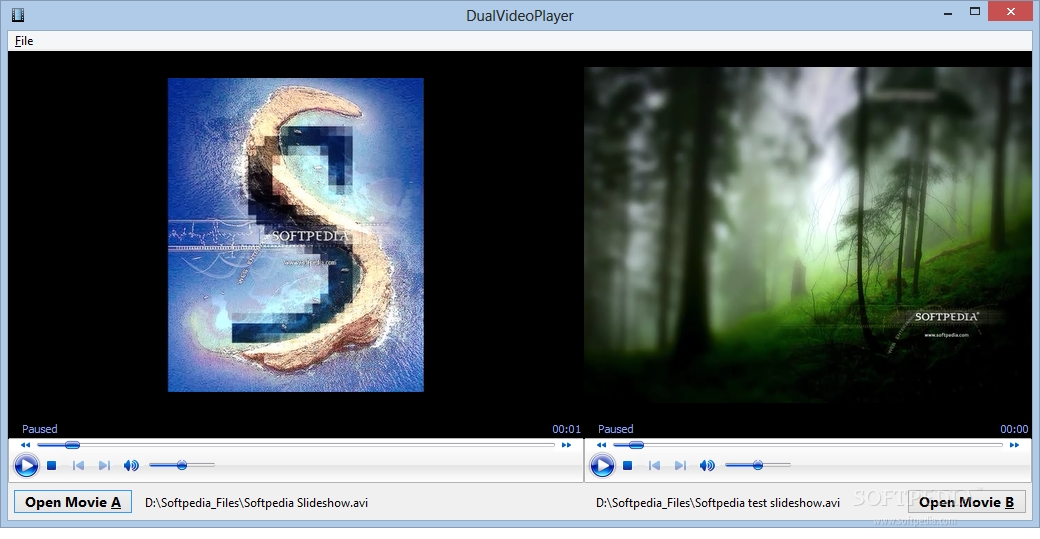
Task: Click the DualVideoPlayer film-strip app icon
Action: (x=18, y=15)
